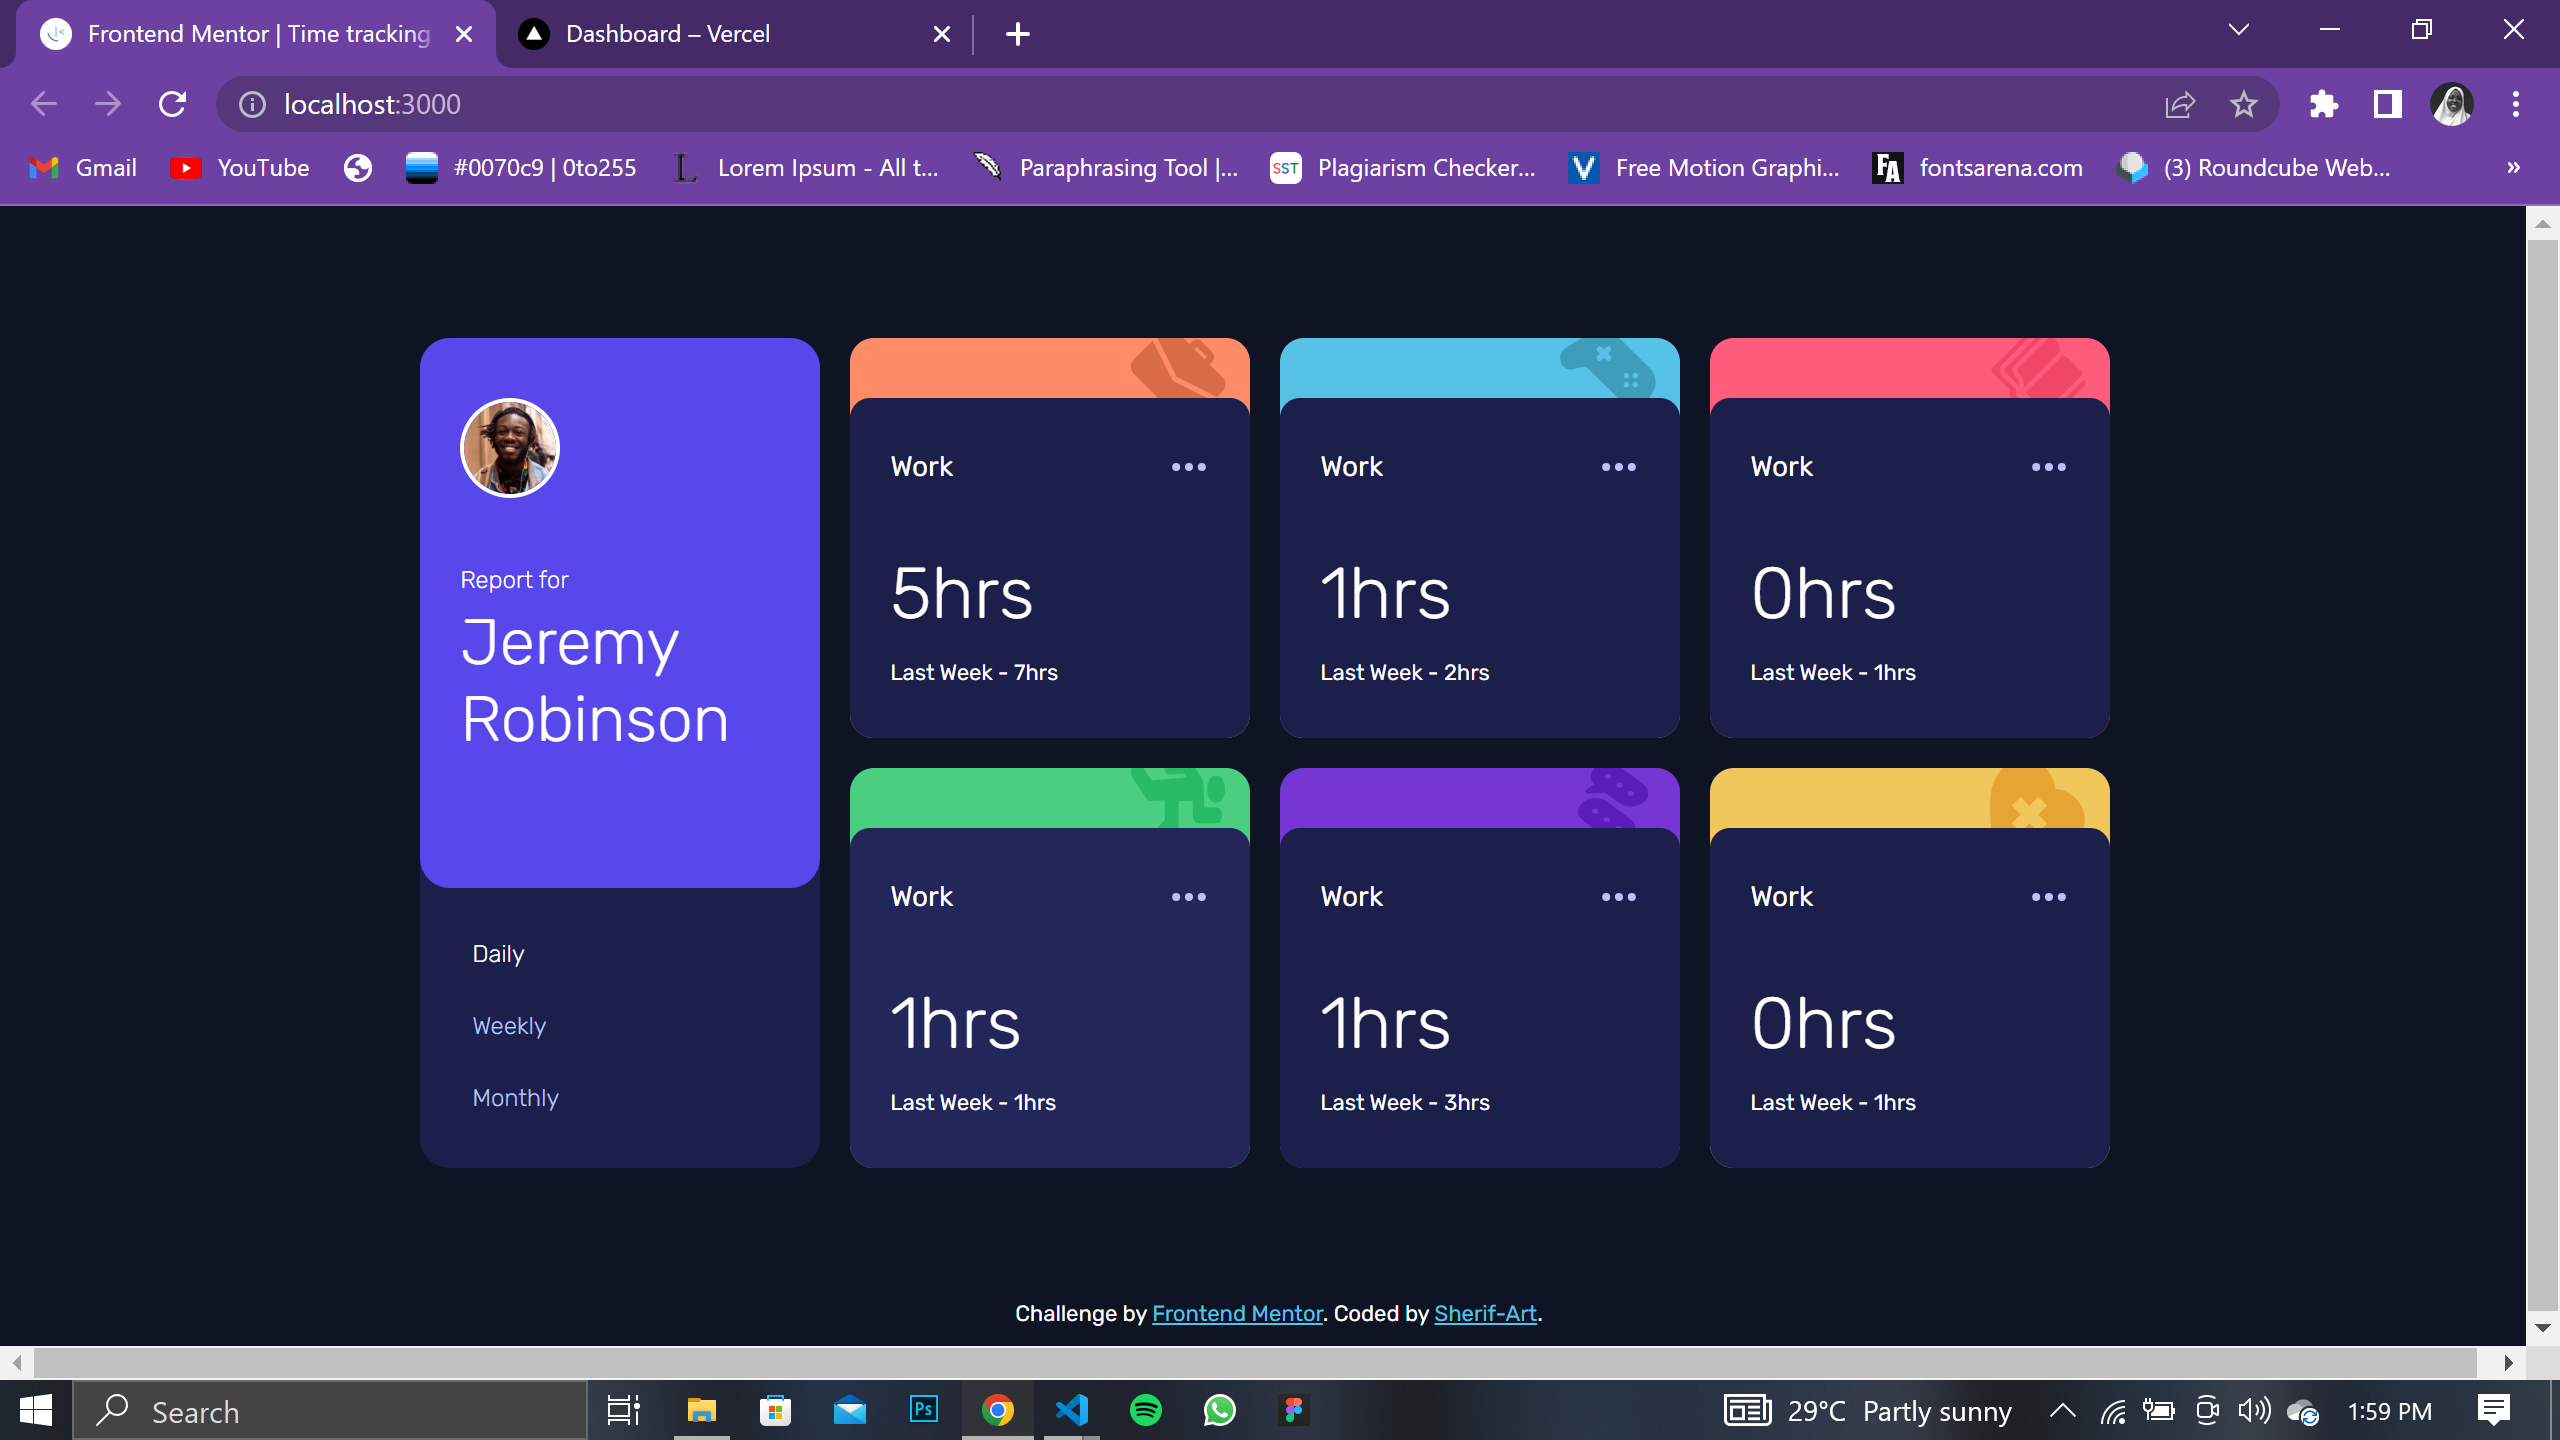The width and height of the screenshot is (2560, 1440).
Task: Open tab search dropdown arrow
Action: [x=2239, y=30]
